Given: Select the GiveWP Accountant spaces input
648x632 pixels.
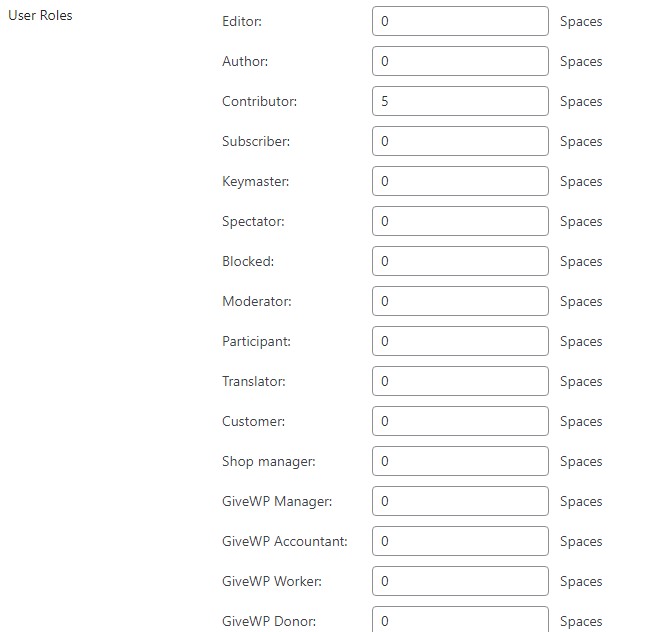Looking at the screenshot, I should point(460,541).
